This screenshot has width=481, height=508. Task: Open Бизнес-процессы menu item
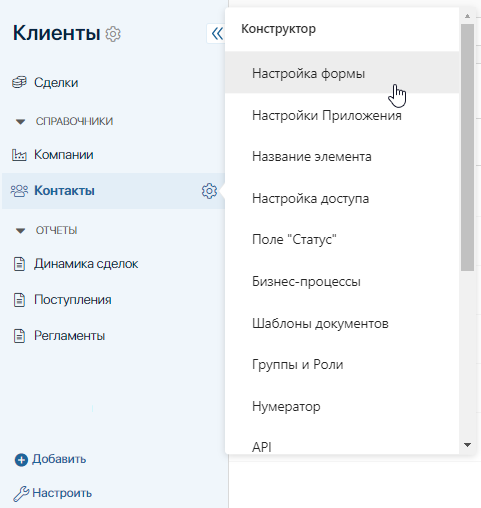coord(342,281)
